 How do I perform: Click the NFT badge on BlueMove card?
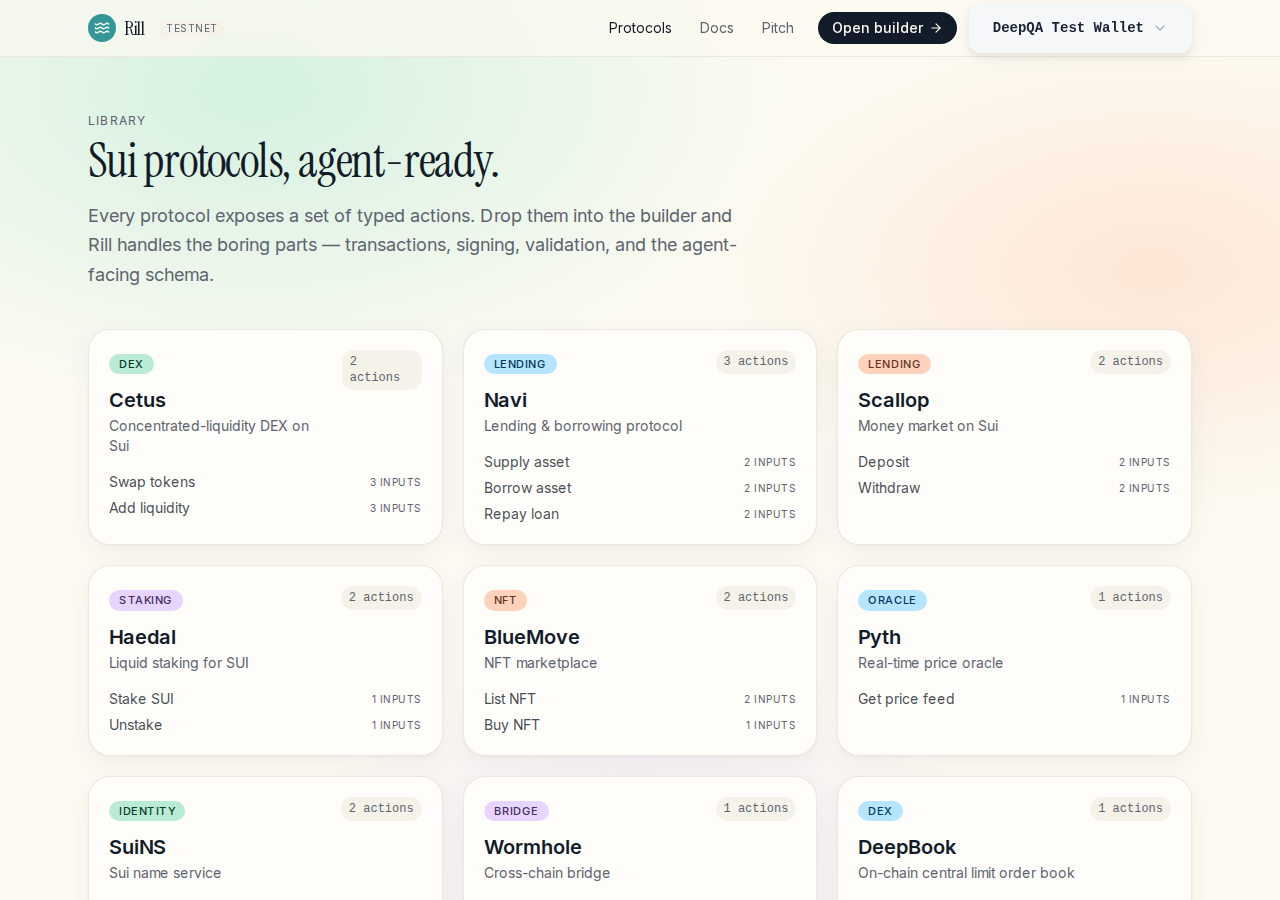point(505,600)
